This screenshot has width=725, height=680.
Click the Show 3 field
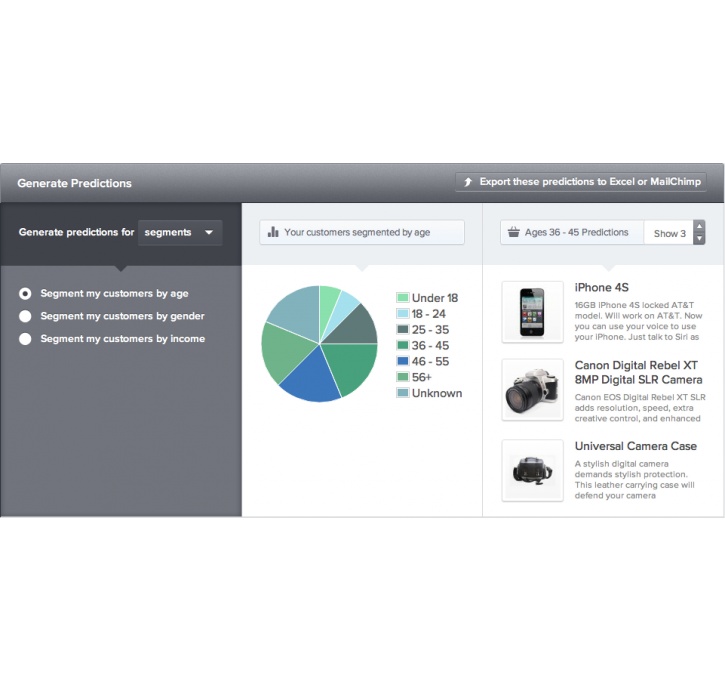click(669, 233)
